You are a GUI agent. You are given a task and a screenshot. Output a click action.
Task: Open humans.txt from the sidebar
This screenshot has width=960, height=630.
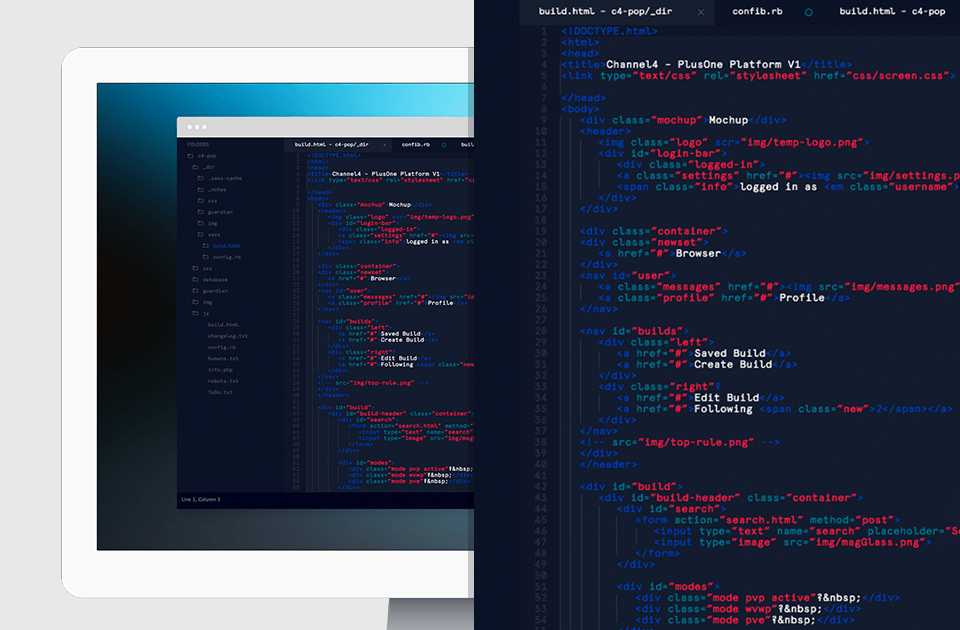click(223, 358)
